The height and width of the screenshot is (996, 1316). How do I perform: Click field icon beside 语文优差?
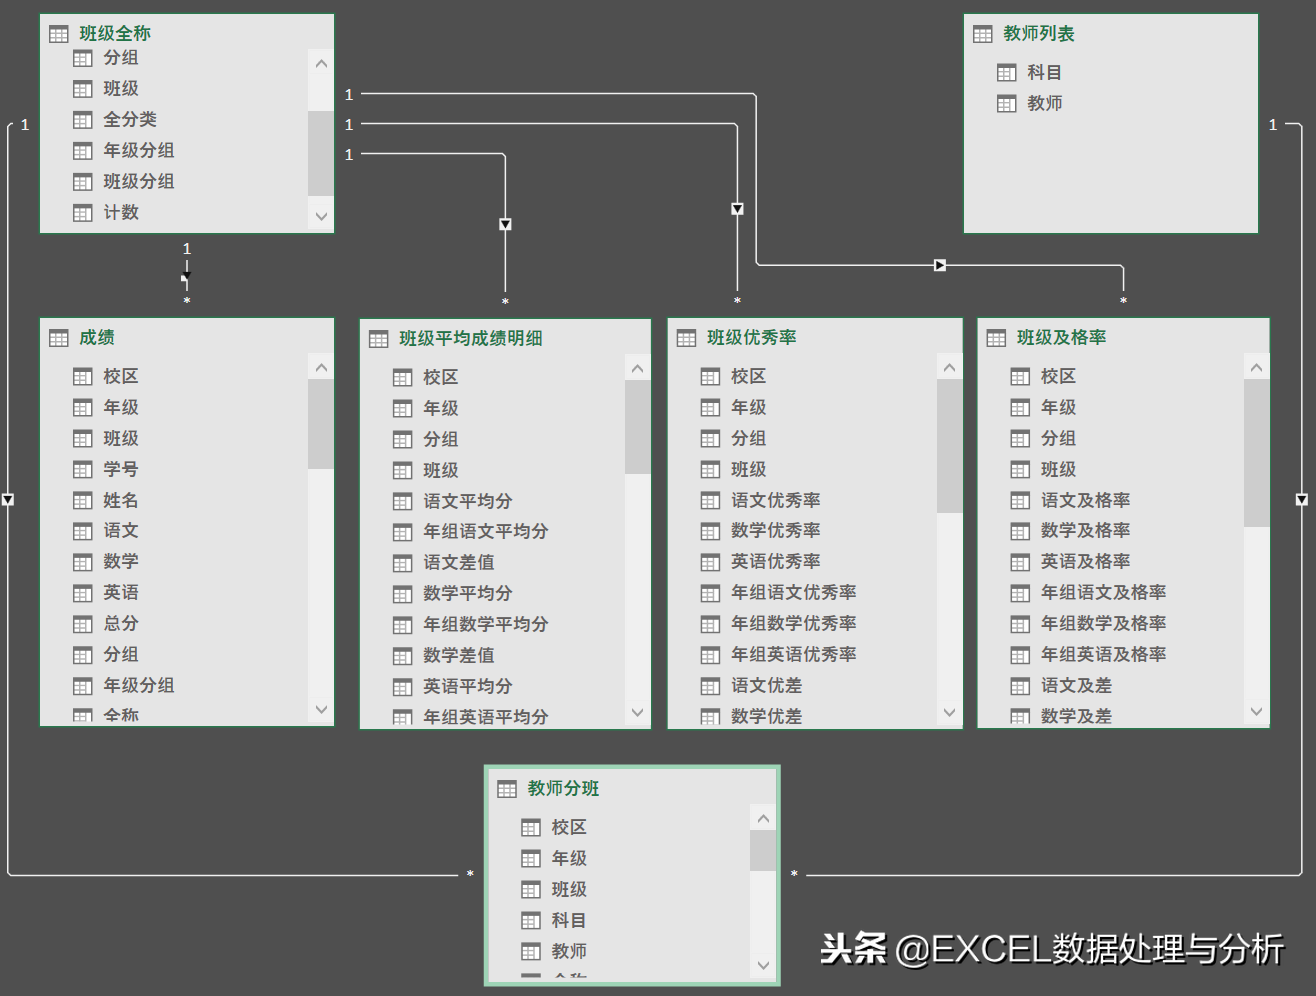tap(711, 686)
